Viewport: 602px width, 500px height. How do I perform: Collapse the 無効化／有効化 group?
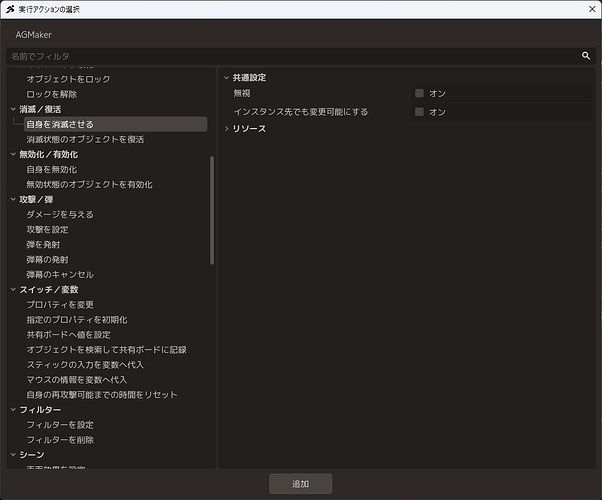(13, 154)
